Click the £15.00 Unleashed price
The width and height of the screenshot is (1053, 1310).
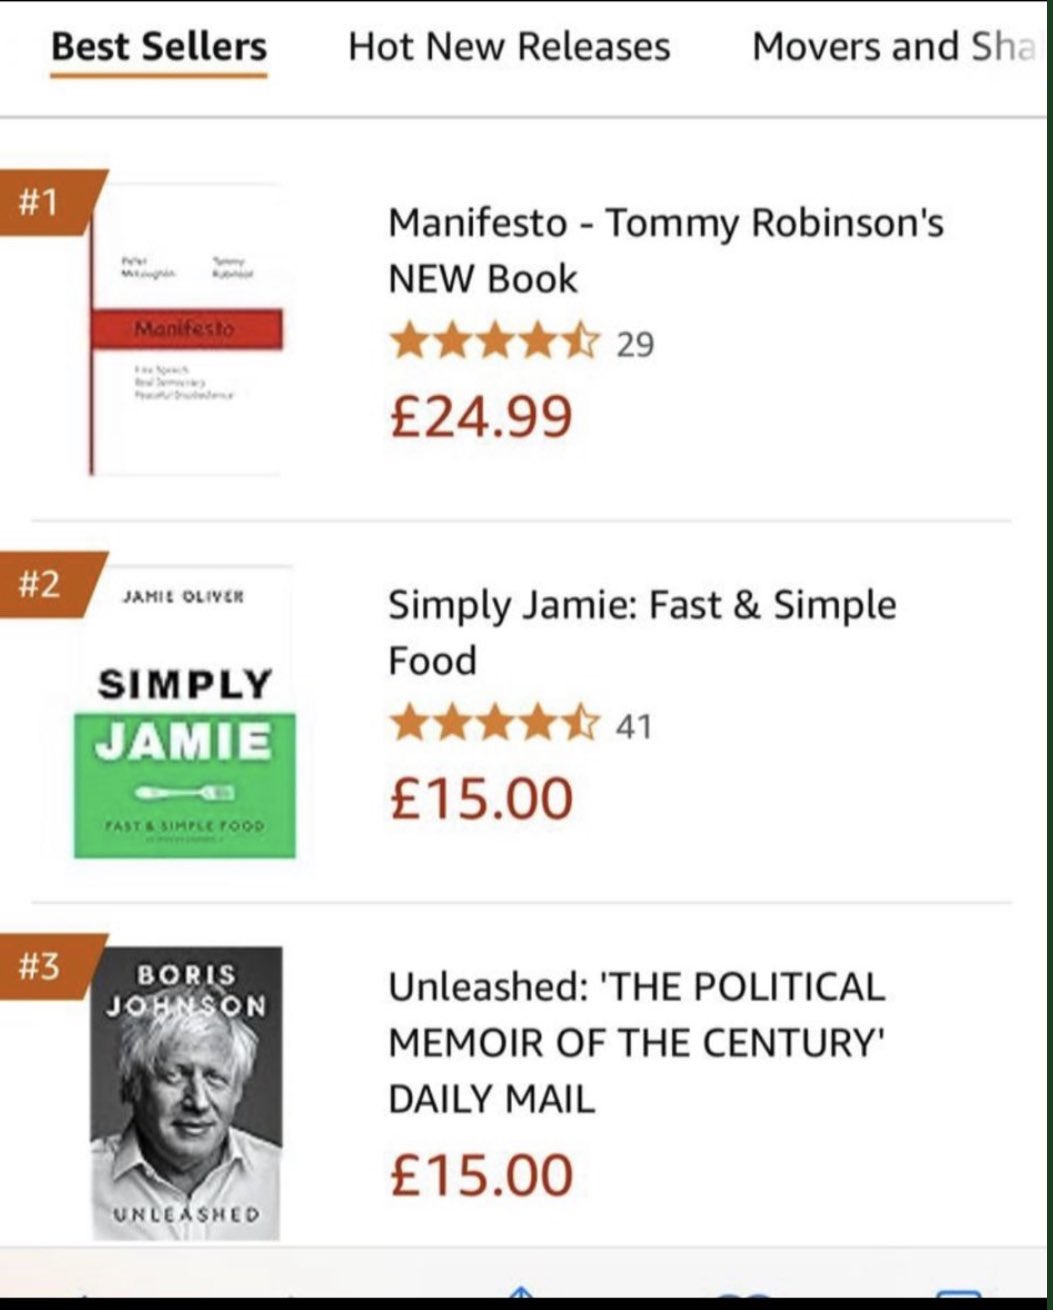(x=481, y=1174)
